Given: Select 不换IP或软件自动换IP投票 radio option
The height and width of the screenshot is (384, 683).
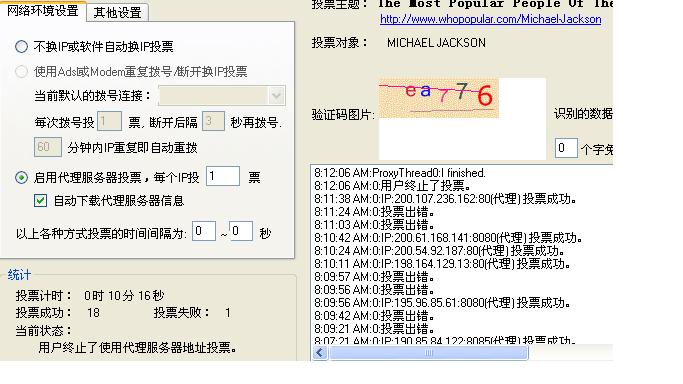Looking at the screenshot, I should [21, 47].
